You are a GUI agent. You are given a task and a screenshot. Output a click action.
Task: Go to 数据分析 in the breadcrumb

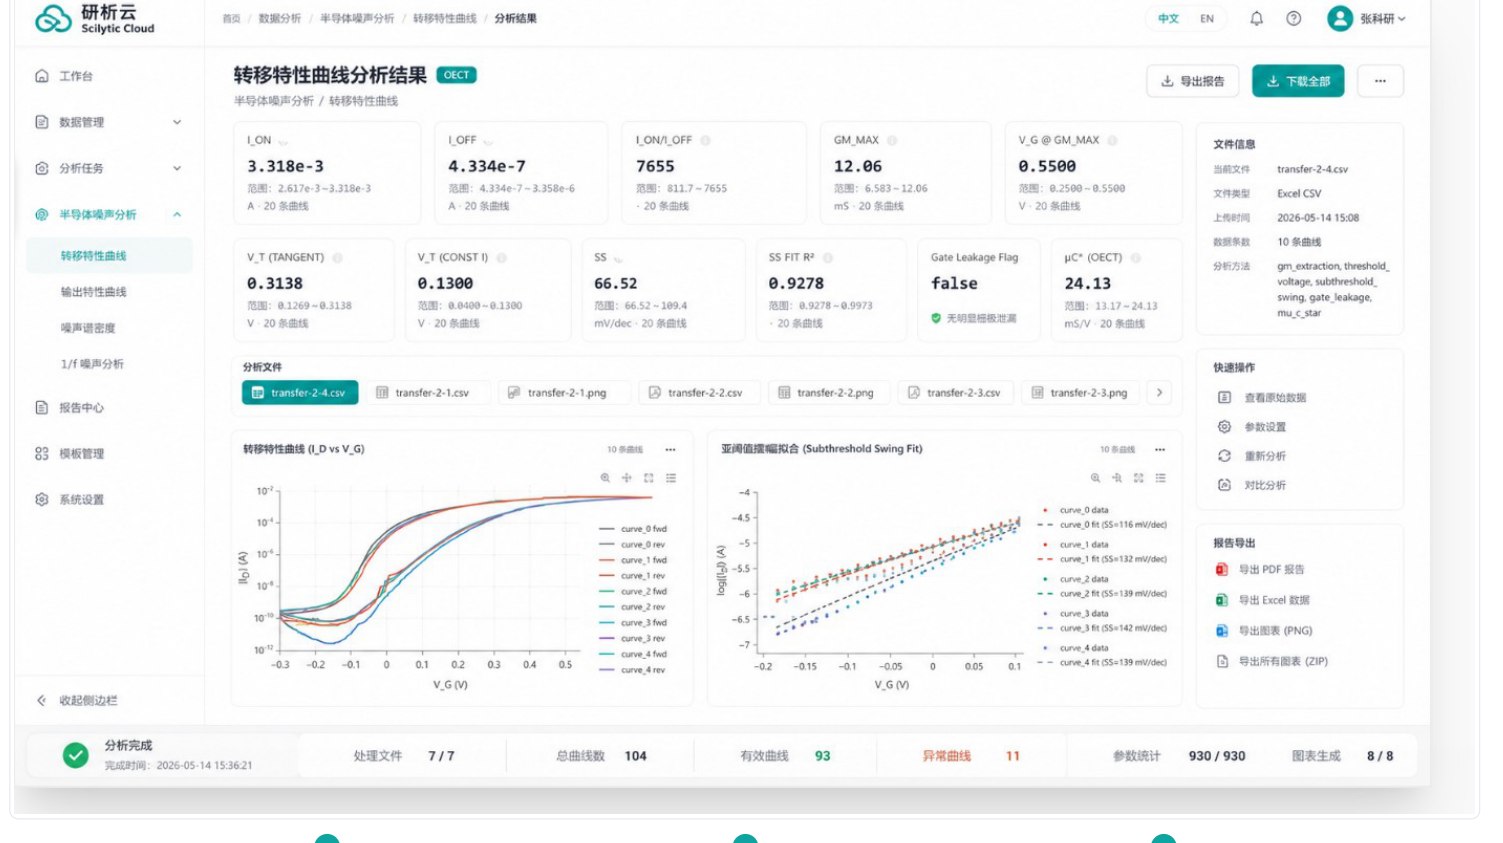tap(279, 18)
